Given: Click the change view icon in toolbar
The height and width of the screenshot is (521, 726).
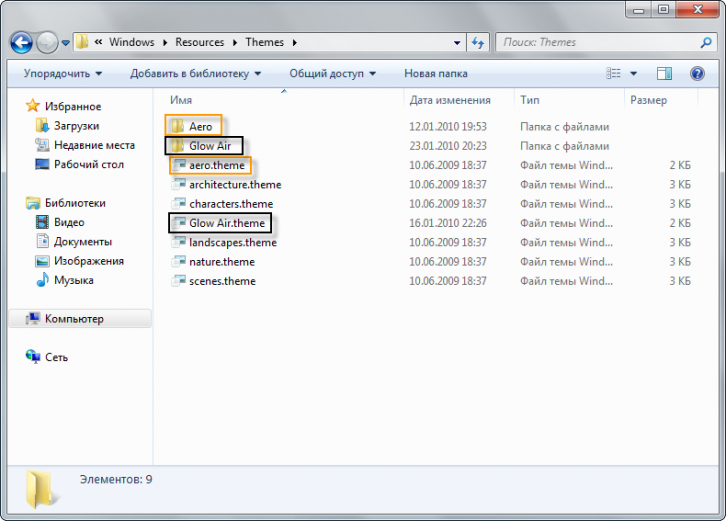Looking at the screenshot, I should [x=614, y=73].
